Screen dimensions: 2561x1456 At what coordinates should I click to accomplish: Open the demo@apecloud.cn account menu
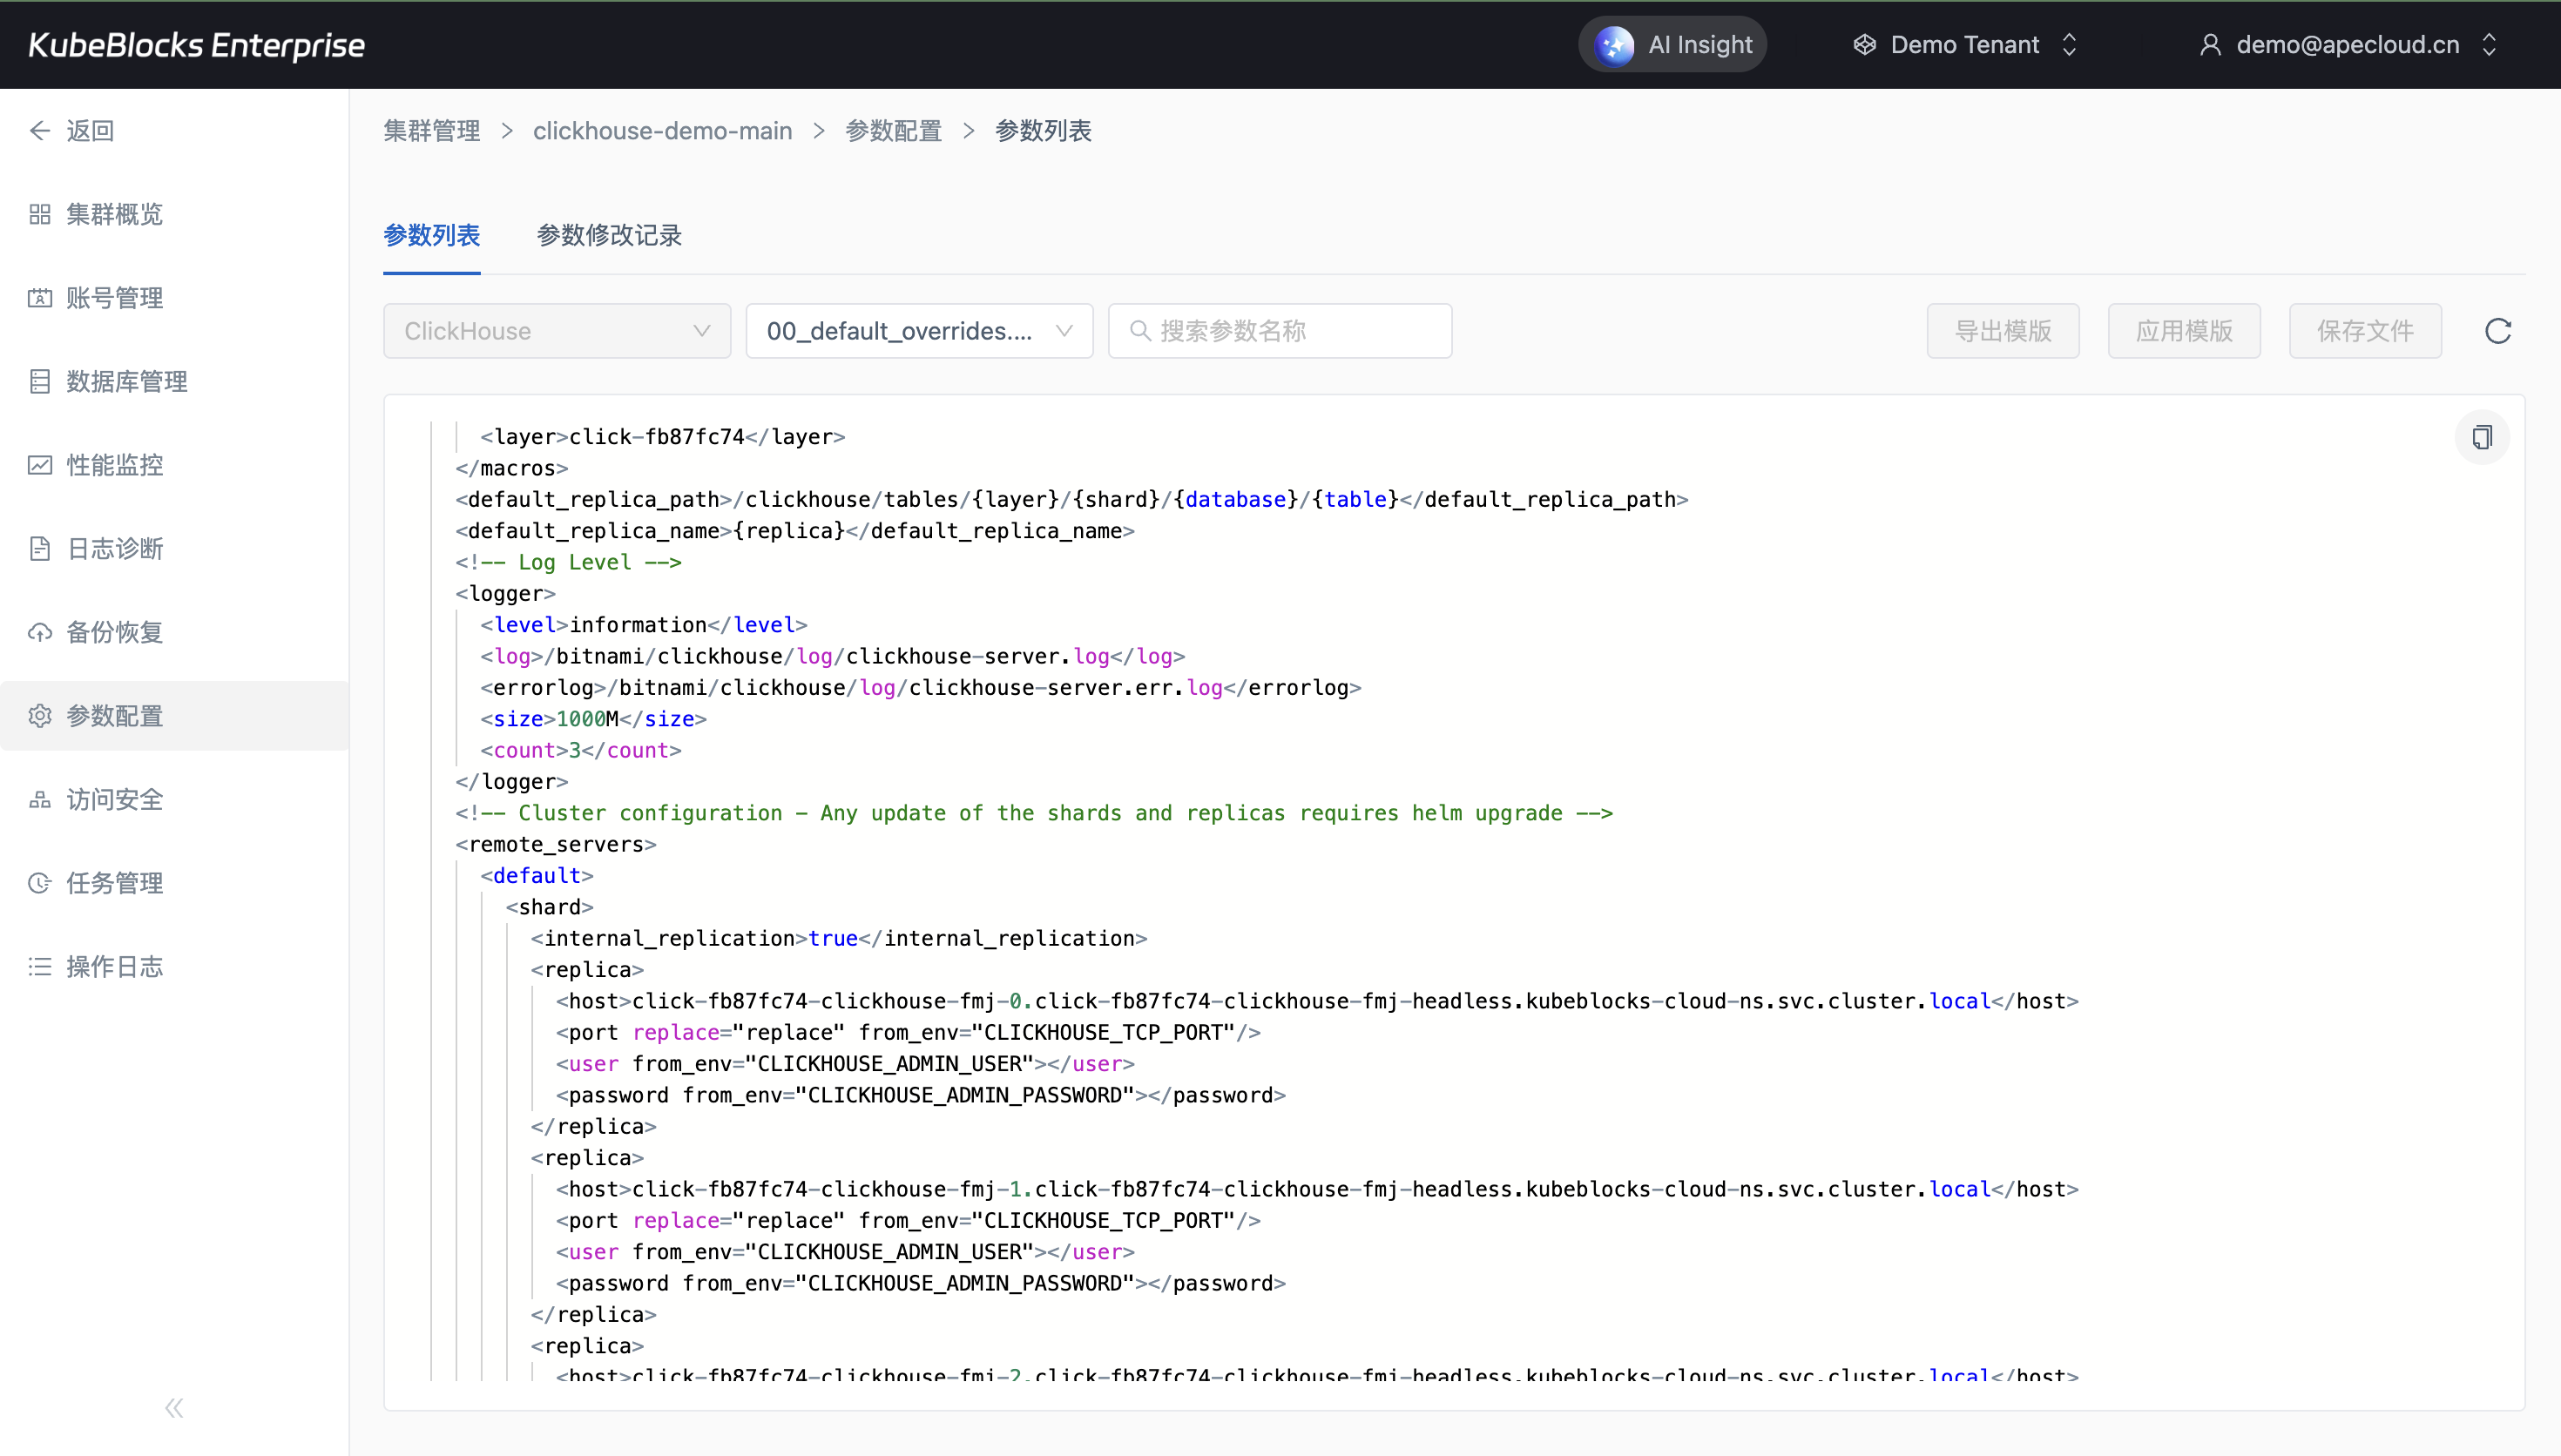[2347, 45]
